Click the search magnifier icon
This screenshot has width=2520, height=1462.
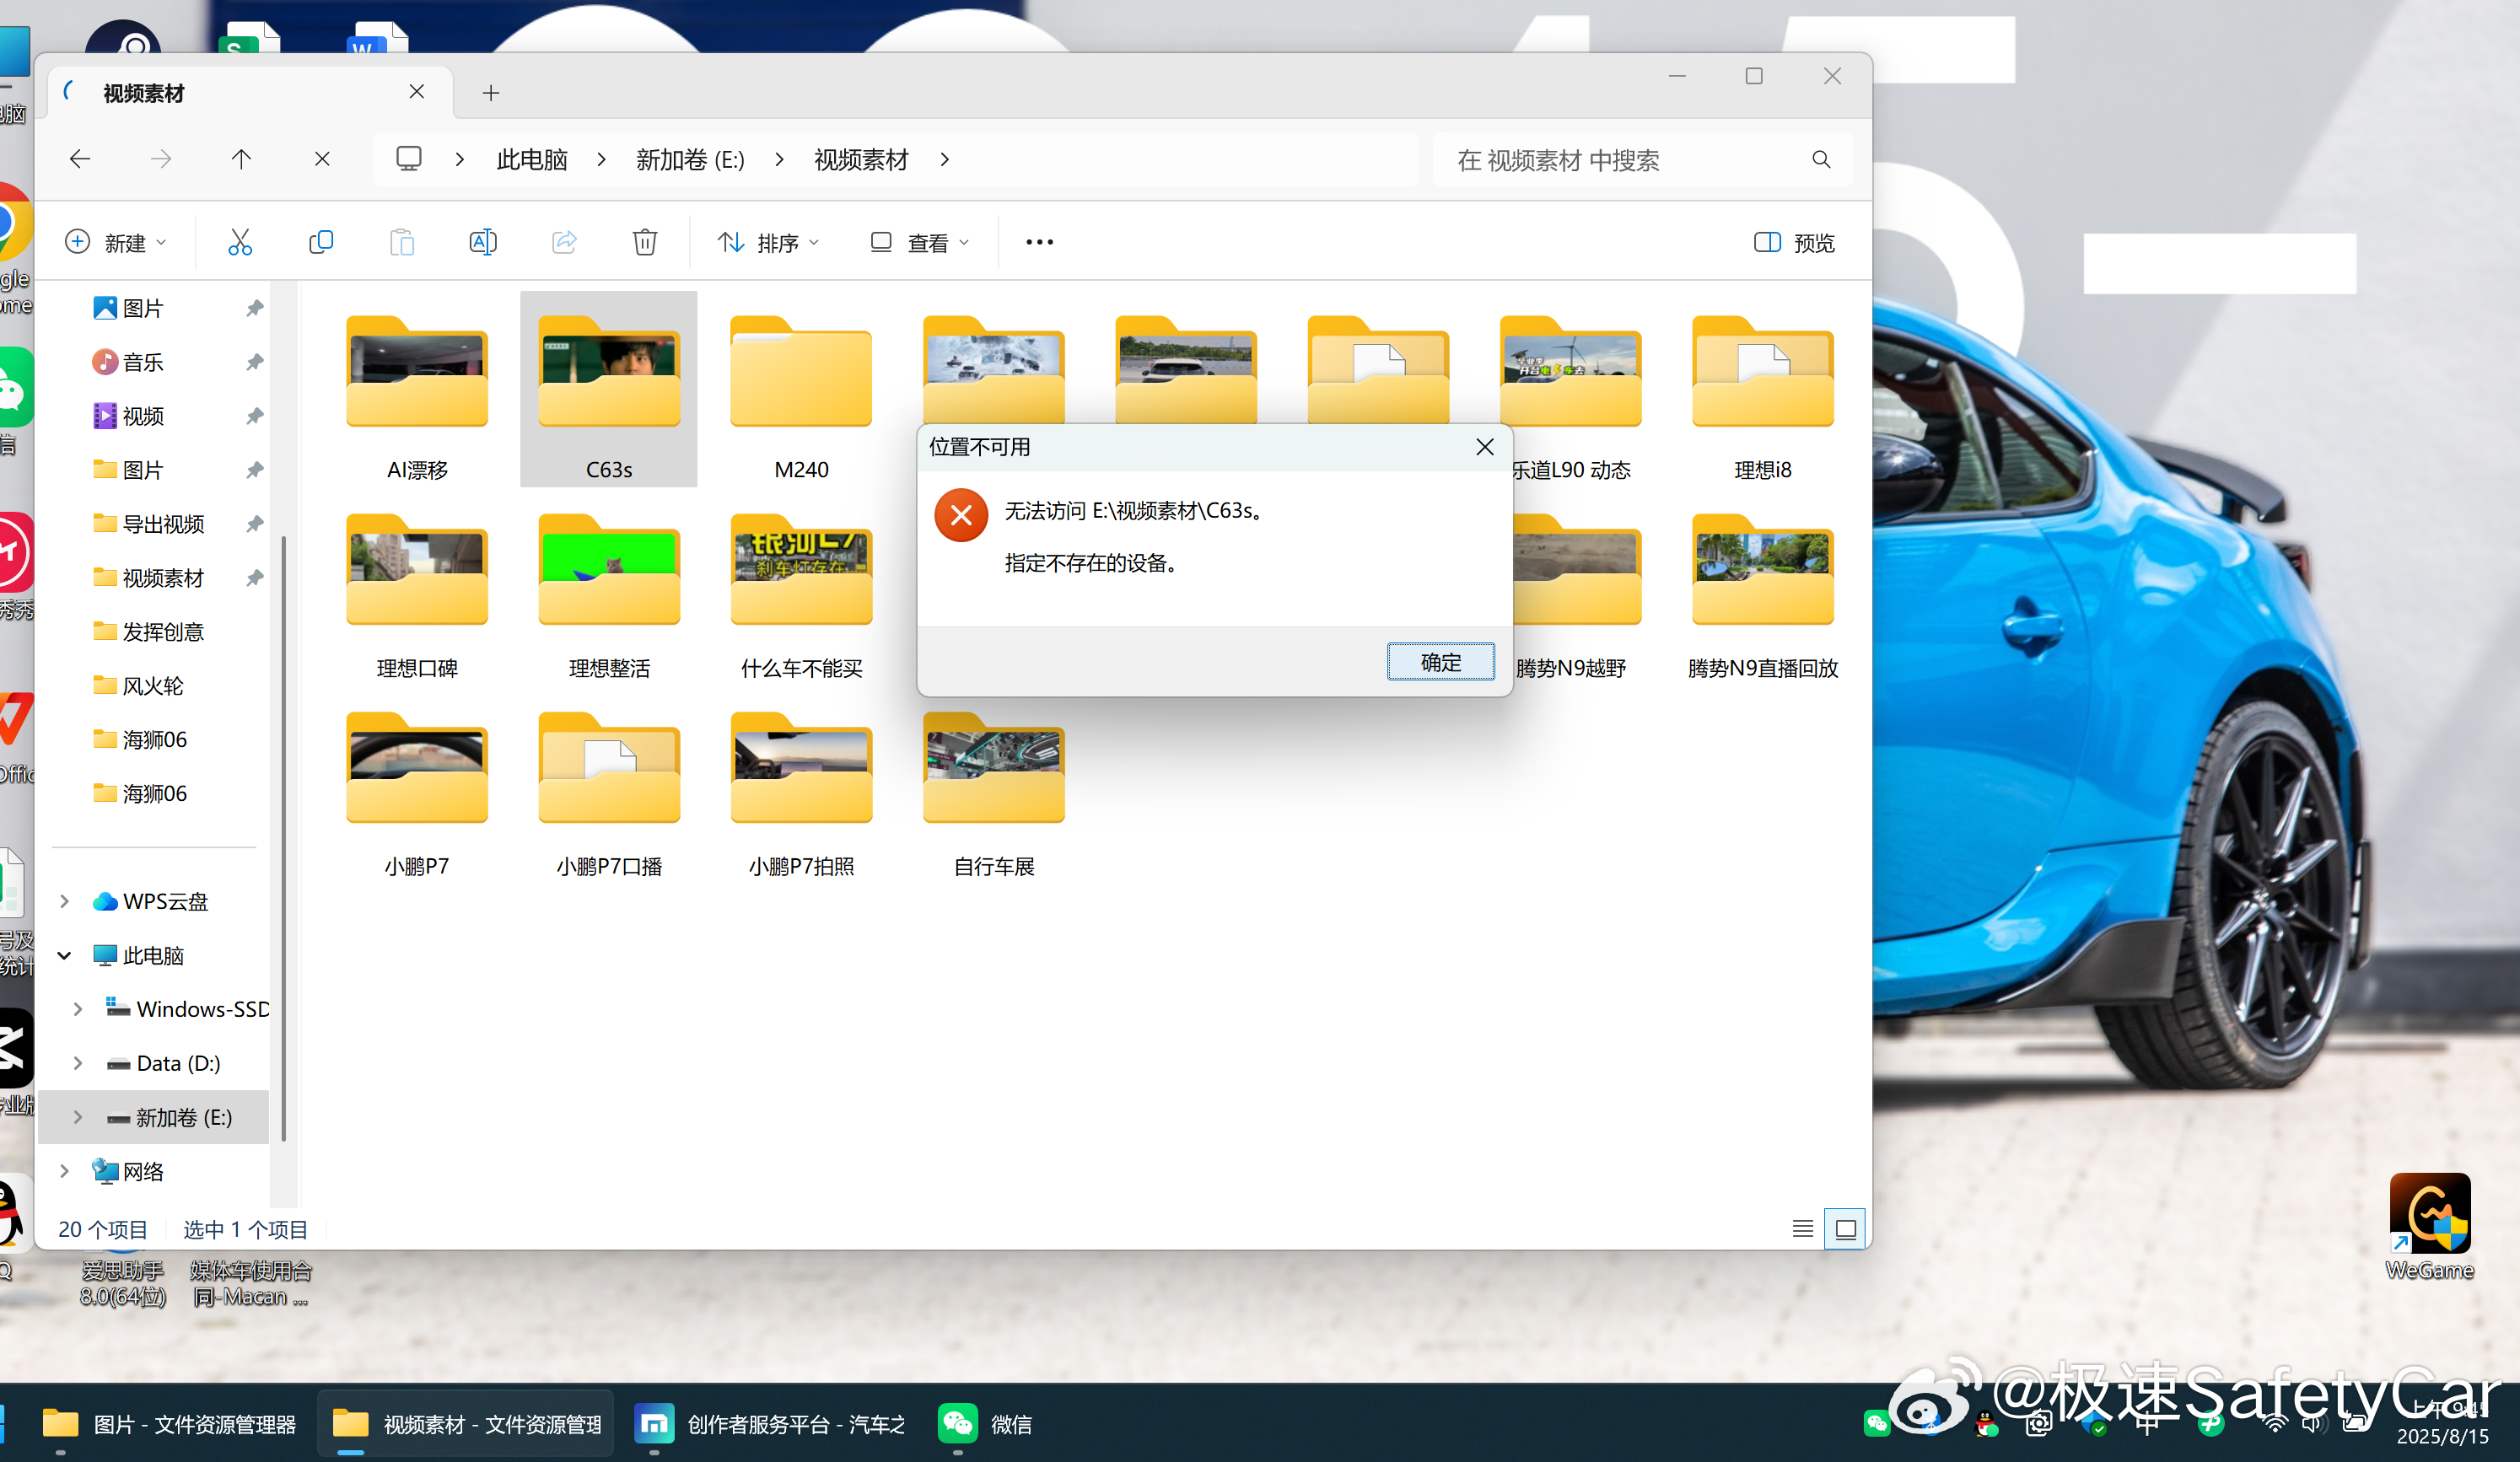[x=1821, y=160]
